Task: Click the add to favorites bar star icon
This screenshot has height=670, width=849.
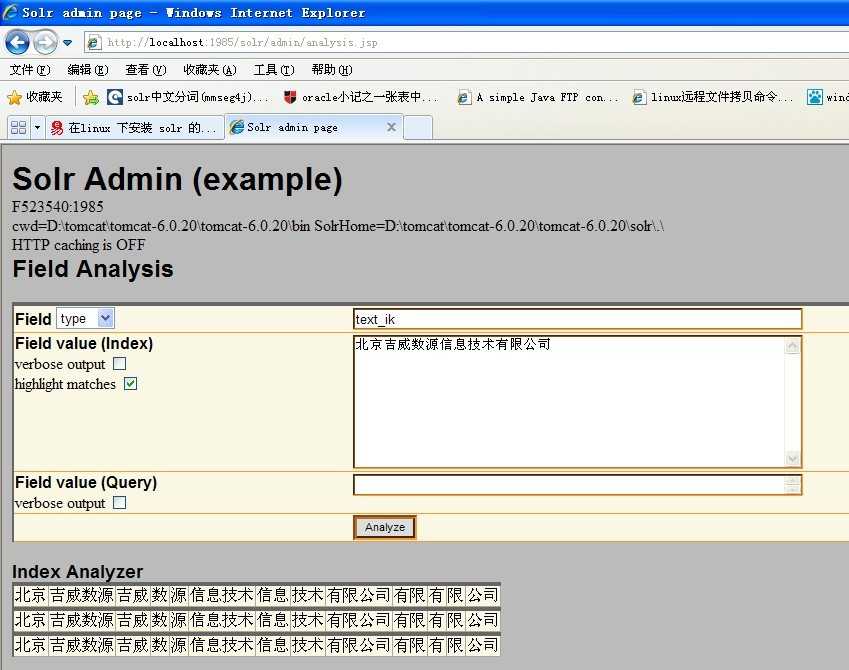Action: (x=91, y=97)
